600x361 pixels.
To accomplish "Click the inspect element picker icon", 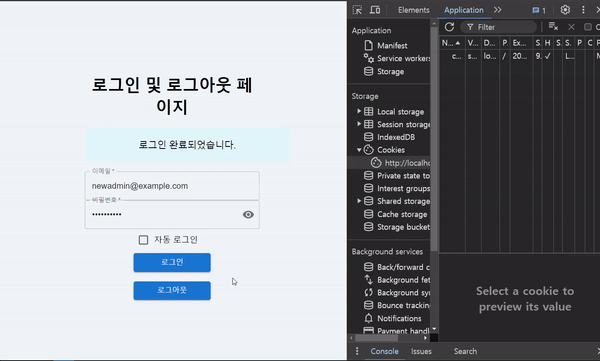I will point(357,10).
